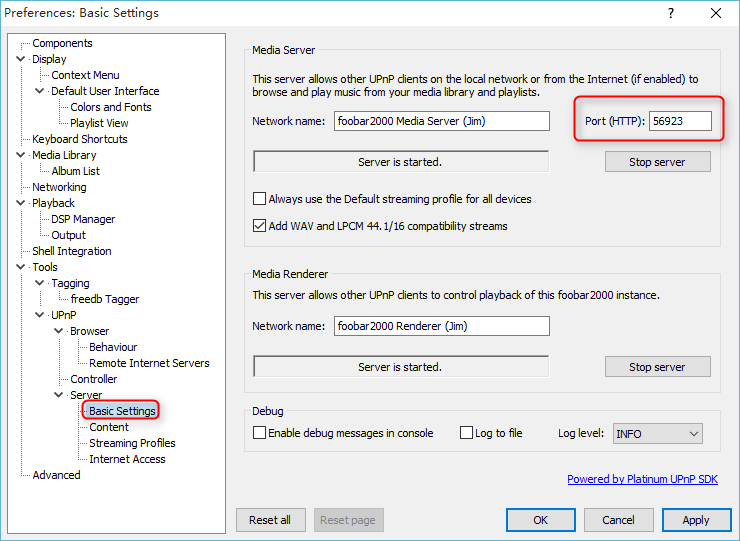Click the Media Renderer Network name field
Screen dimensions: 740x541
442,326
